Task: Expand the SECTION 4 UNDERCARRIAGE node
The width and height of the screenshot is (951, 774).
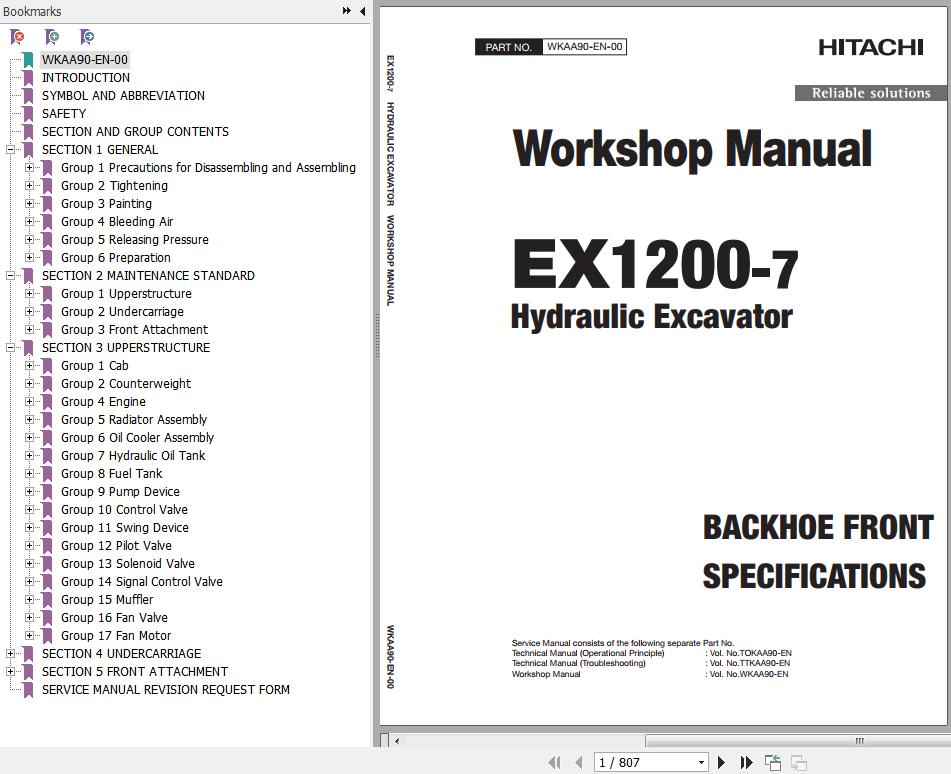Action: (x=10, y=654)
